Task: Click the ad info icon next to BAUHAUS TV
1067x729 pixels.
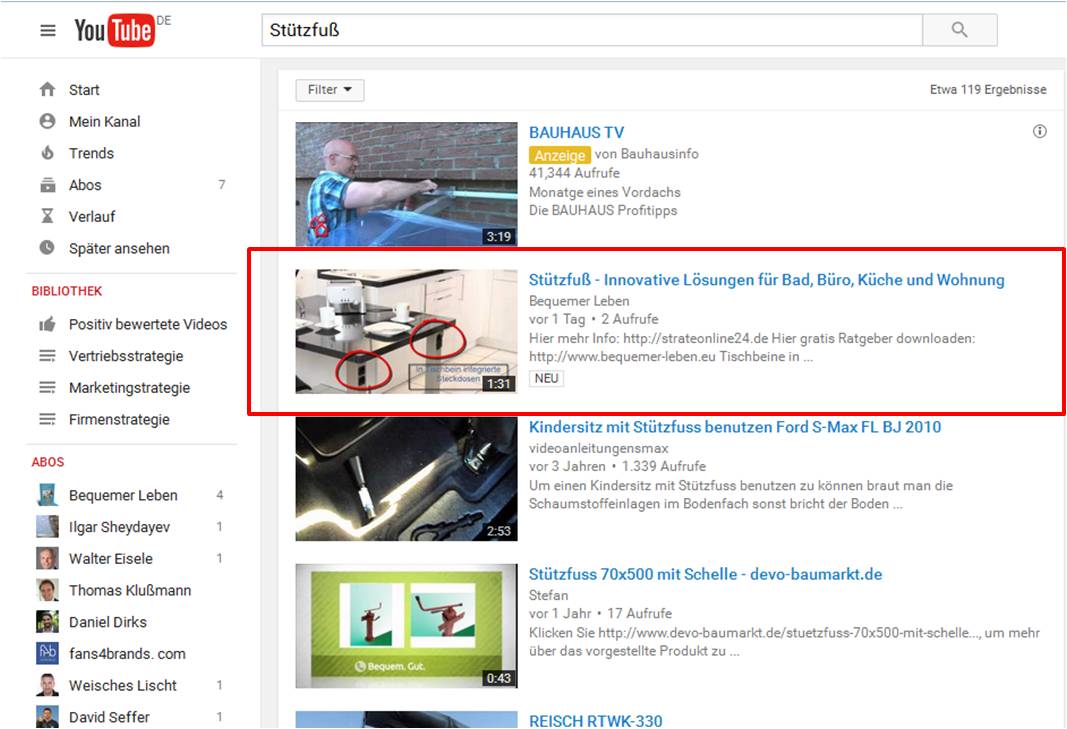Action: coord(1039,131)
